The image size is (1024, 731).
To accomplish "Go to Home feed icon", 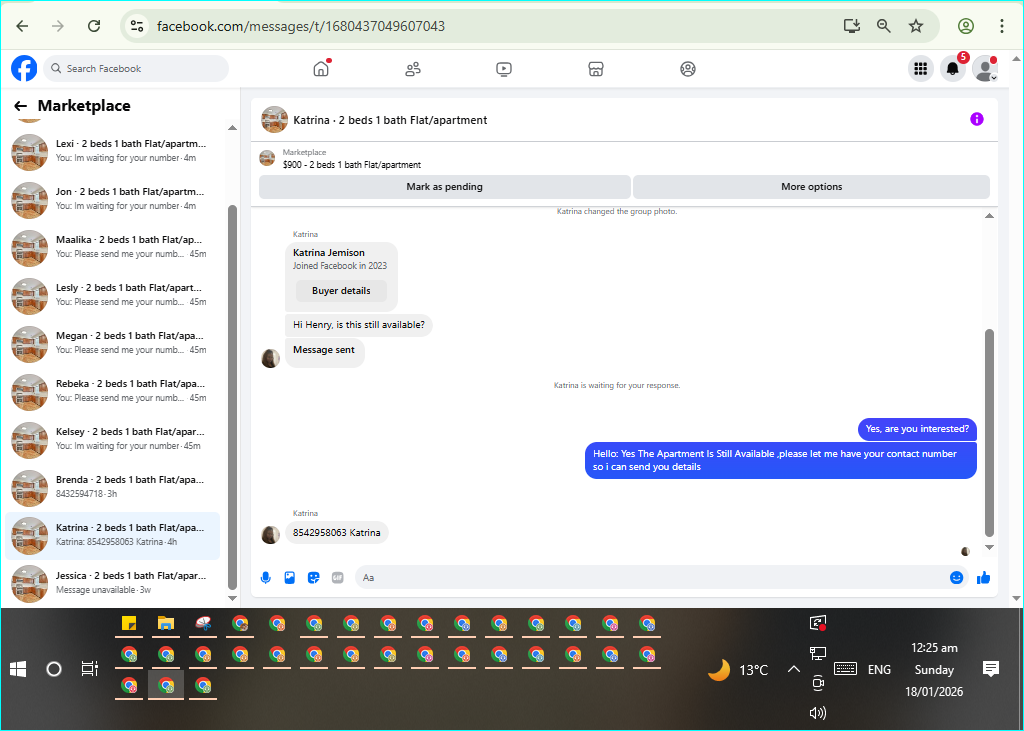I will click(321, 69).
